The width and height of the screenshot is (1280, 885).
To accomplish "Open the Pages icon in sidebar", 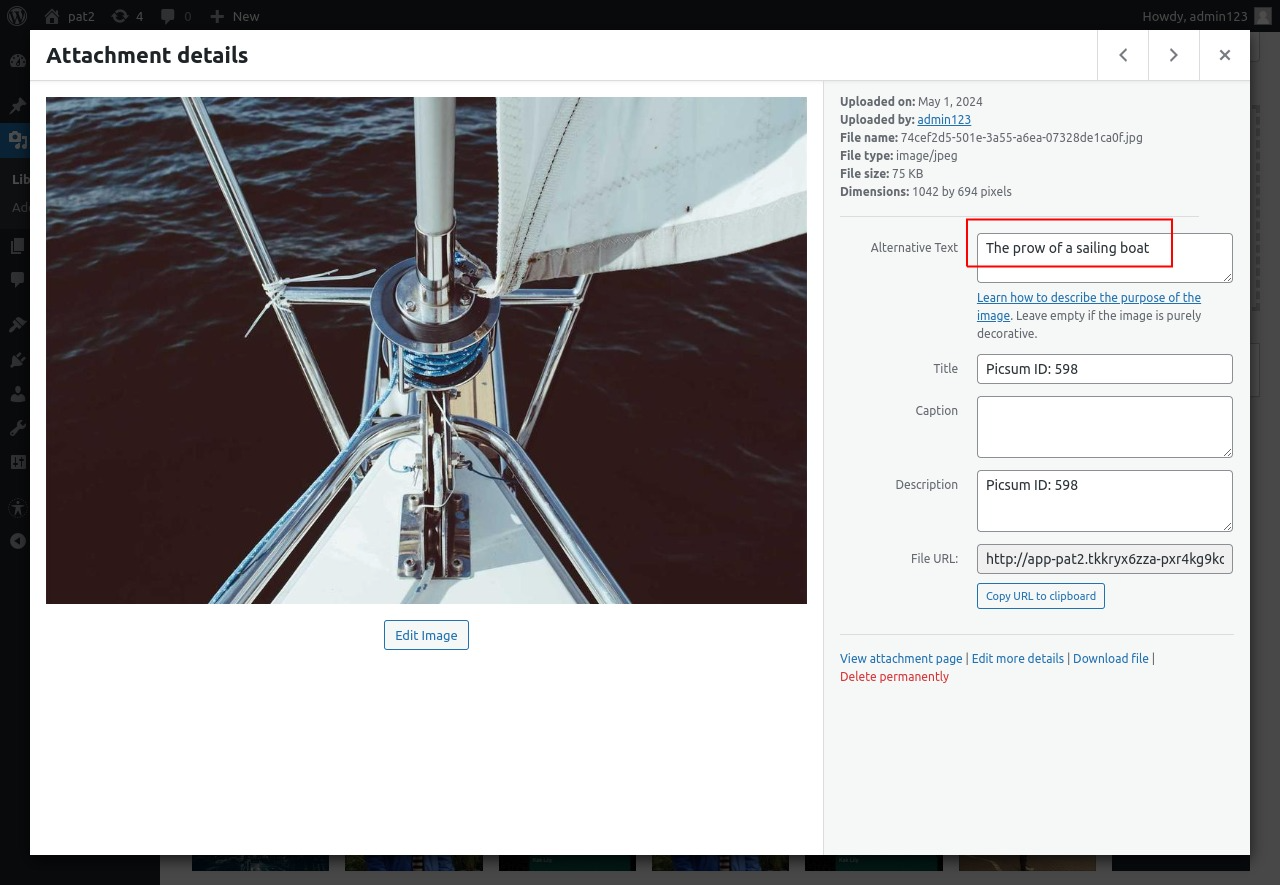I will coord(17,246).
